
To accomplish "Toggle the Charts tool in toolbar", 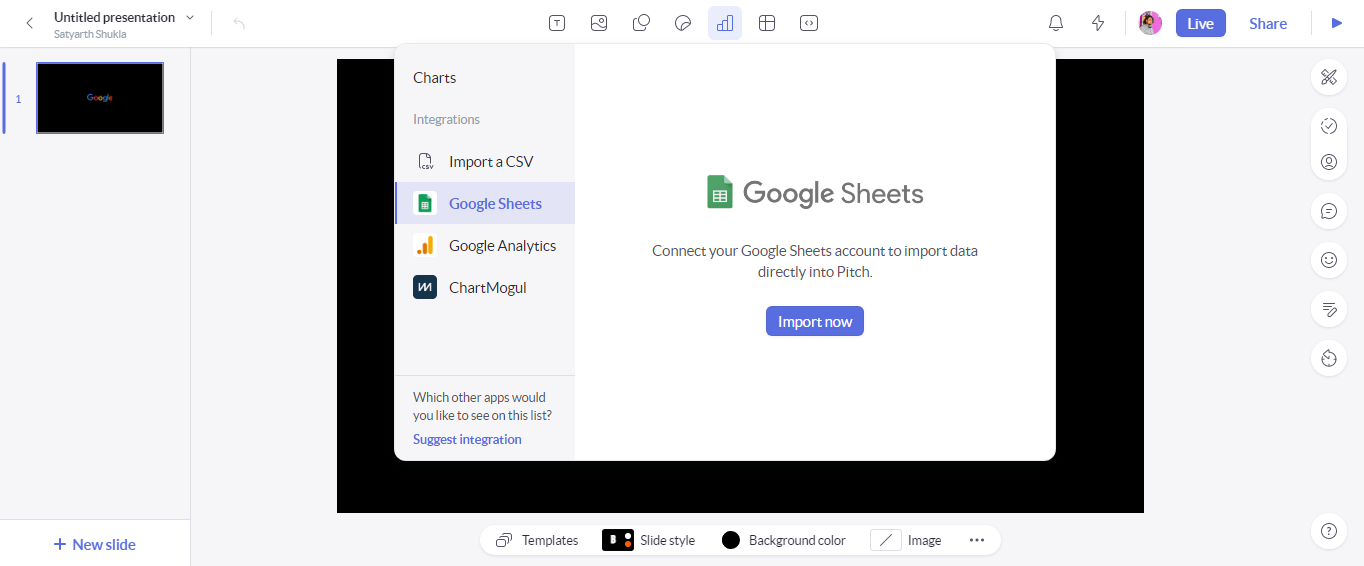I will coord(725,23).
